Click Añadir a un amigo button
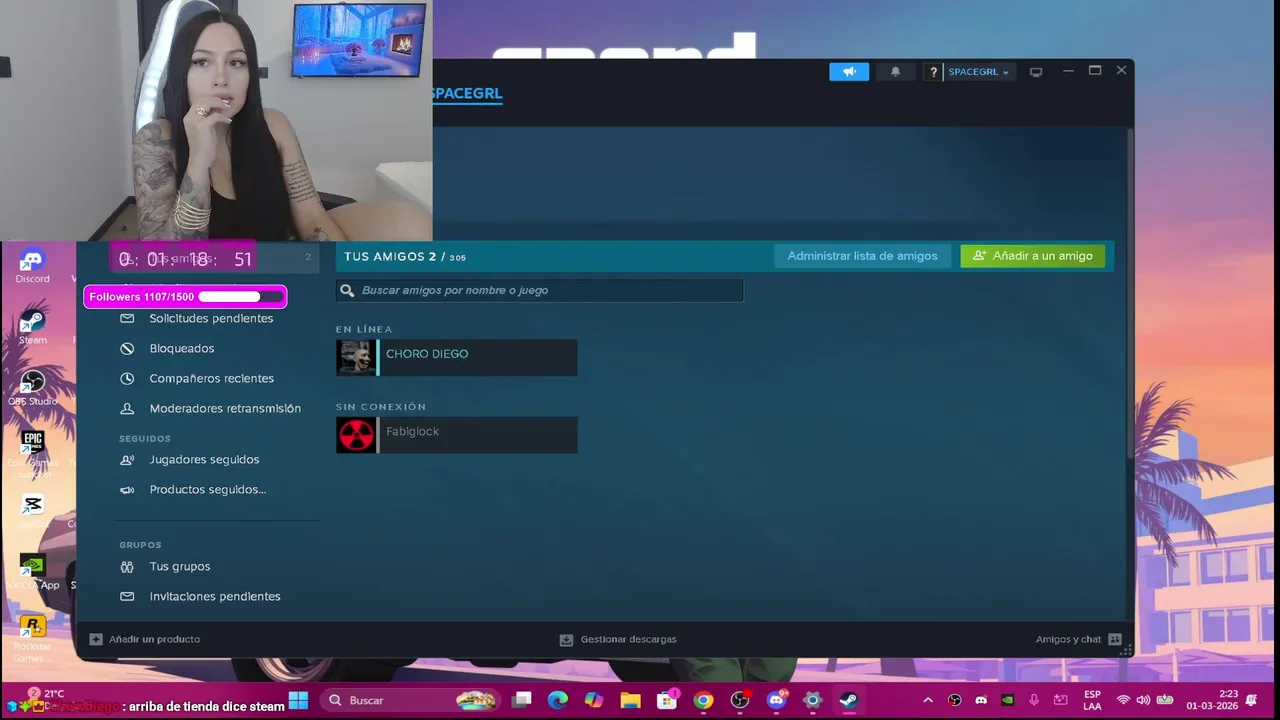The image size is (1280, 720). (1033, 256)
